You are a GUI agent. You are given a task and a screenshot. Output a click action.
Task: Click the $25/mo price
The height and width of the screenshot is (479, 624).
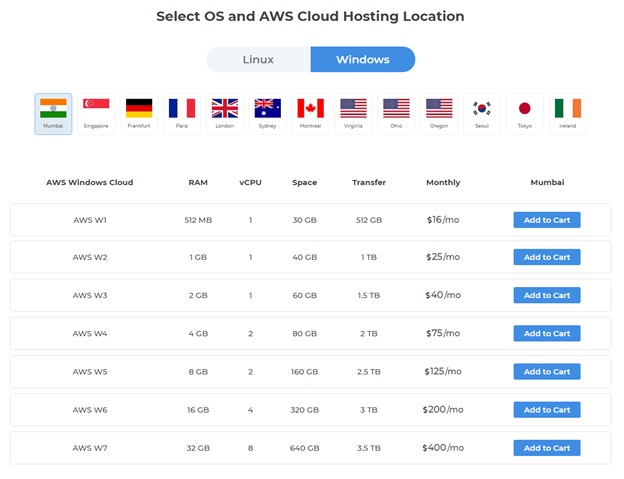pyautogui.click(x=443, y=257)
